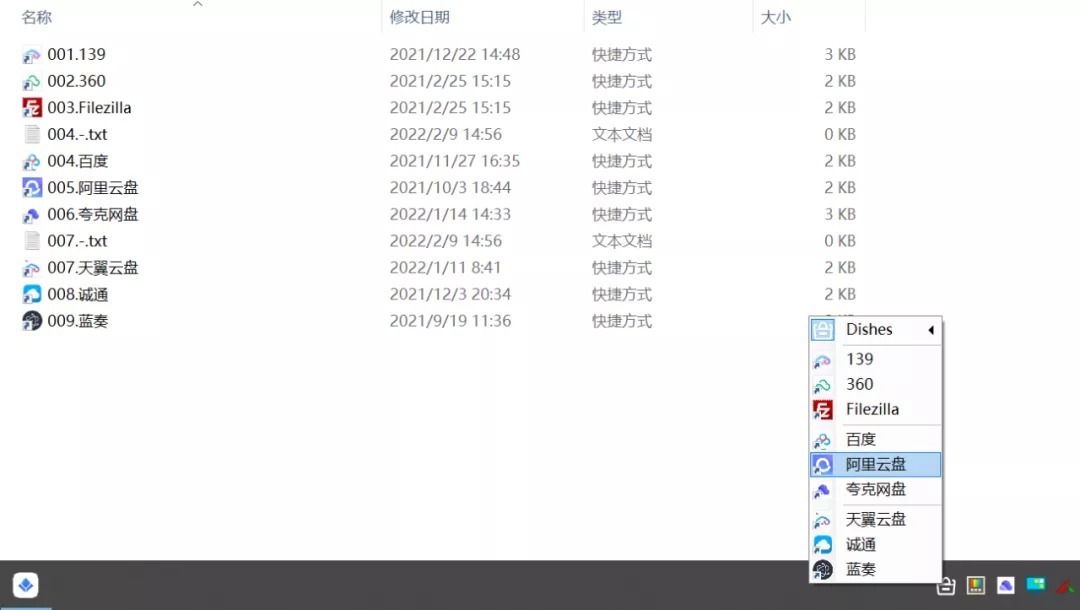Launch 139 from the popup menu
This screenshot has height=610, width=1080.
tap(875, 359)
